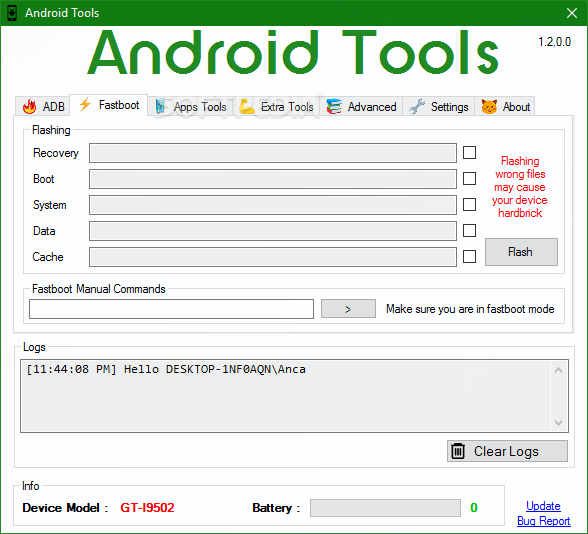Click the System image path field
588x534 pixels.
pos(273,205)
